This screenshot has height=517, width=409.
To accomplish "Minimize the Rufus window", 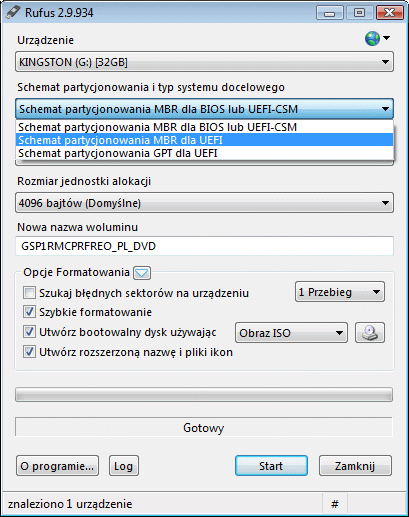I will 330,13.
